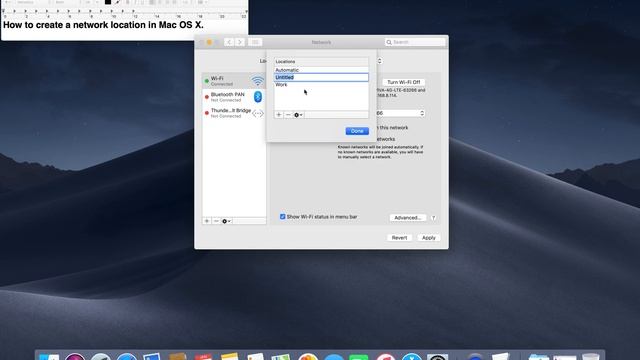Add a network service with plus button
This screenshot has height=360, width=640.
(x=207, y=221)
